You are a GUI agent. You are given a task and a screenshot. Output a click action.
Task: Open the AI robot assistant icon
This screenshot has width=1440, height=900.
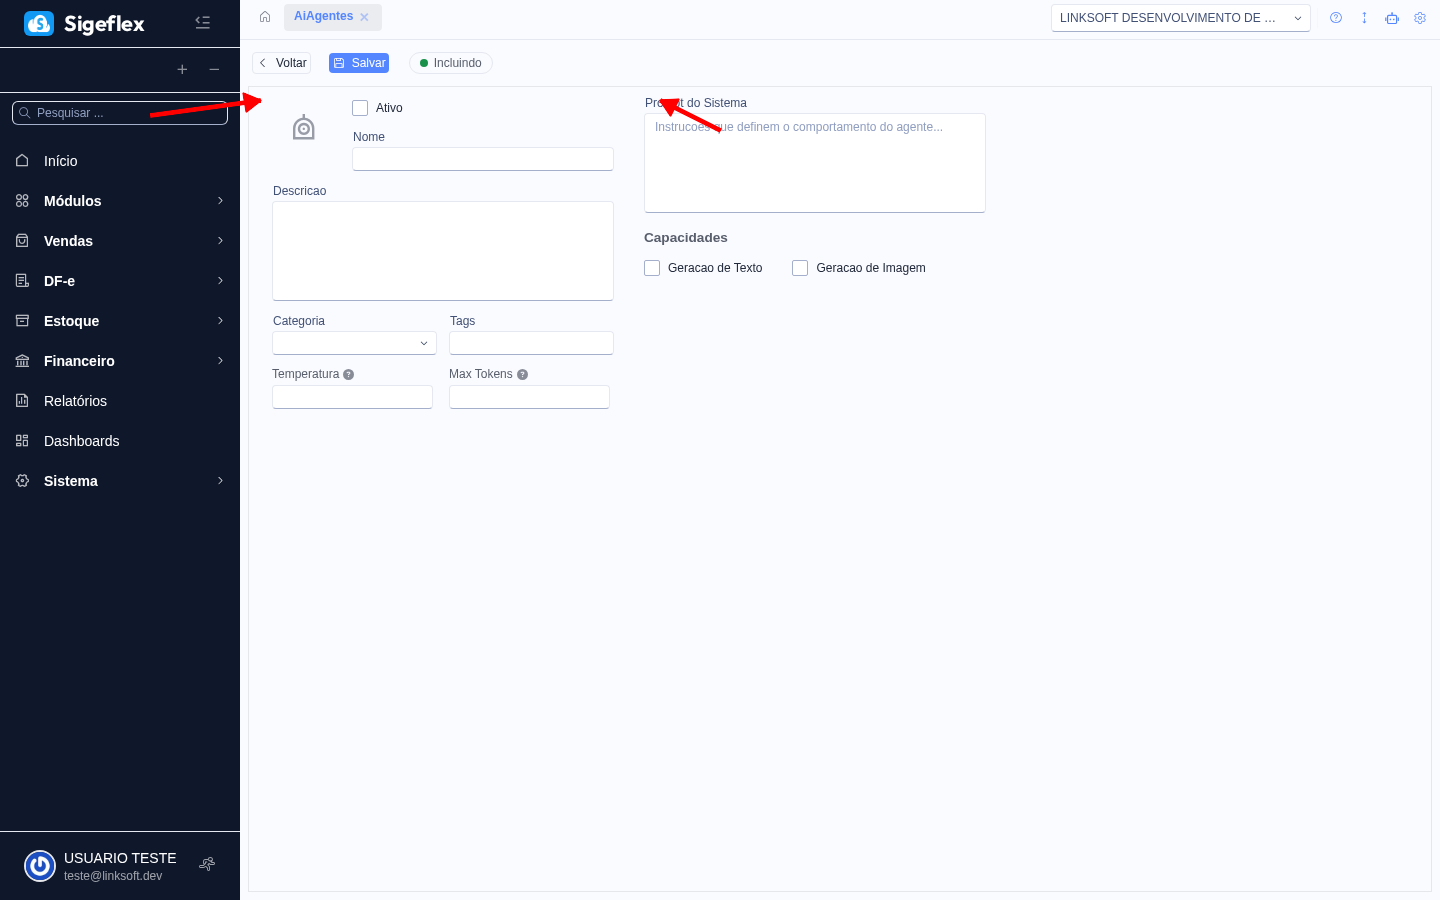tap(1392, 18)
